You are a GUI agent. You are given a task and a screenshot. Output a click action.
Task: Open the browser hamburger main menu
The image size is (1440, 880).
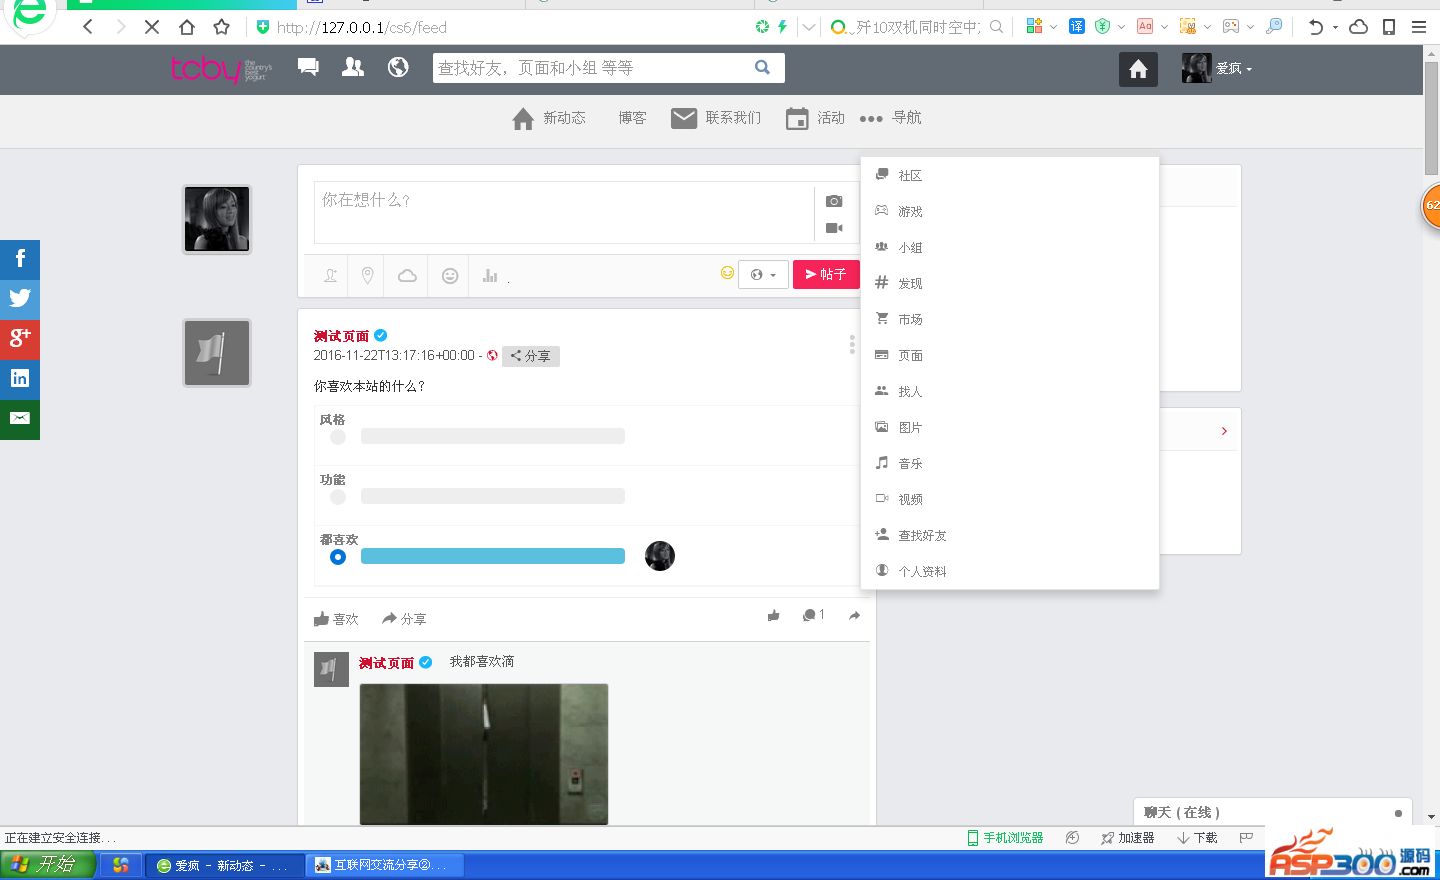(x=1419, y=27)
